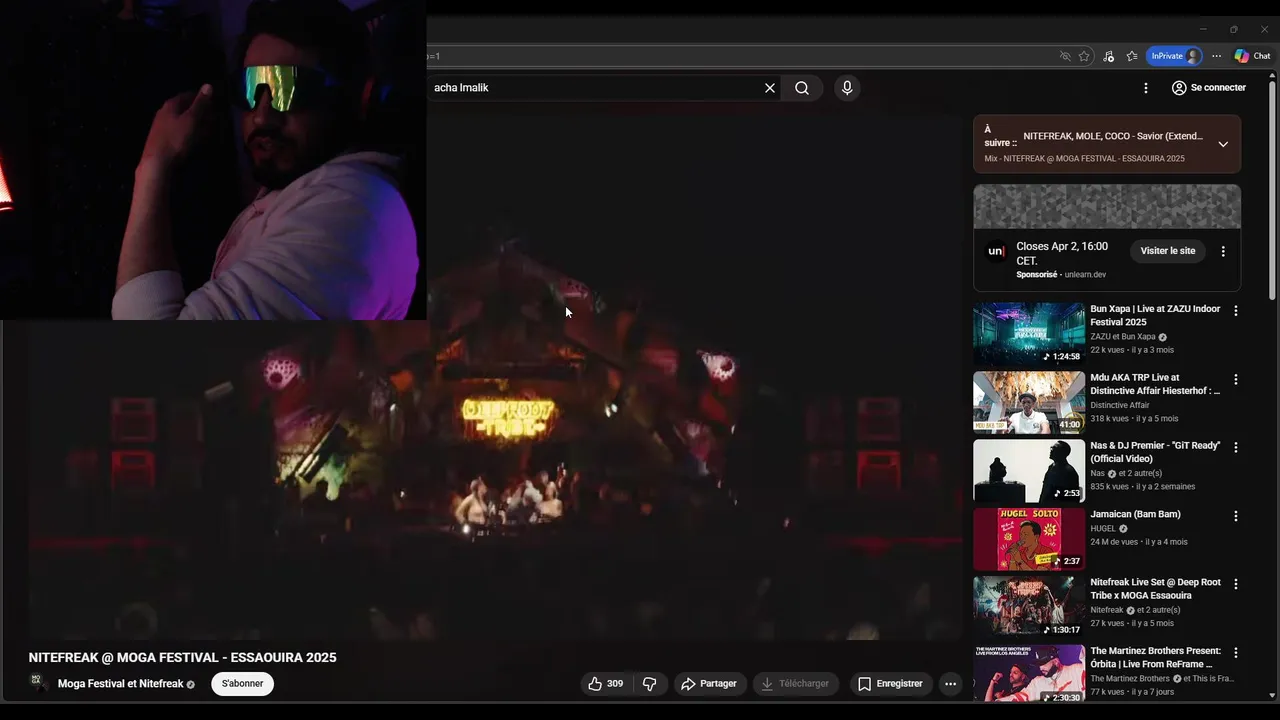Screen dimensions: 1280x720
Task: Minimize the browser window
Action: pyautogui.click(x=1203, y=29)
